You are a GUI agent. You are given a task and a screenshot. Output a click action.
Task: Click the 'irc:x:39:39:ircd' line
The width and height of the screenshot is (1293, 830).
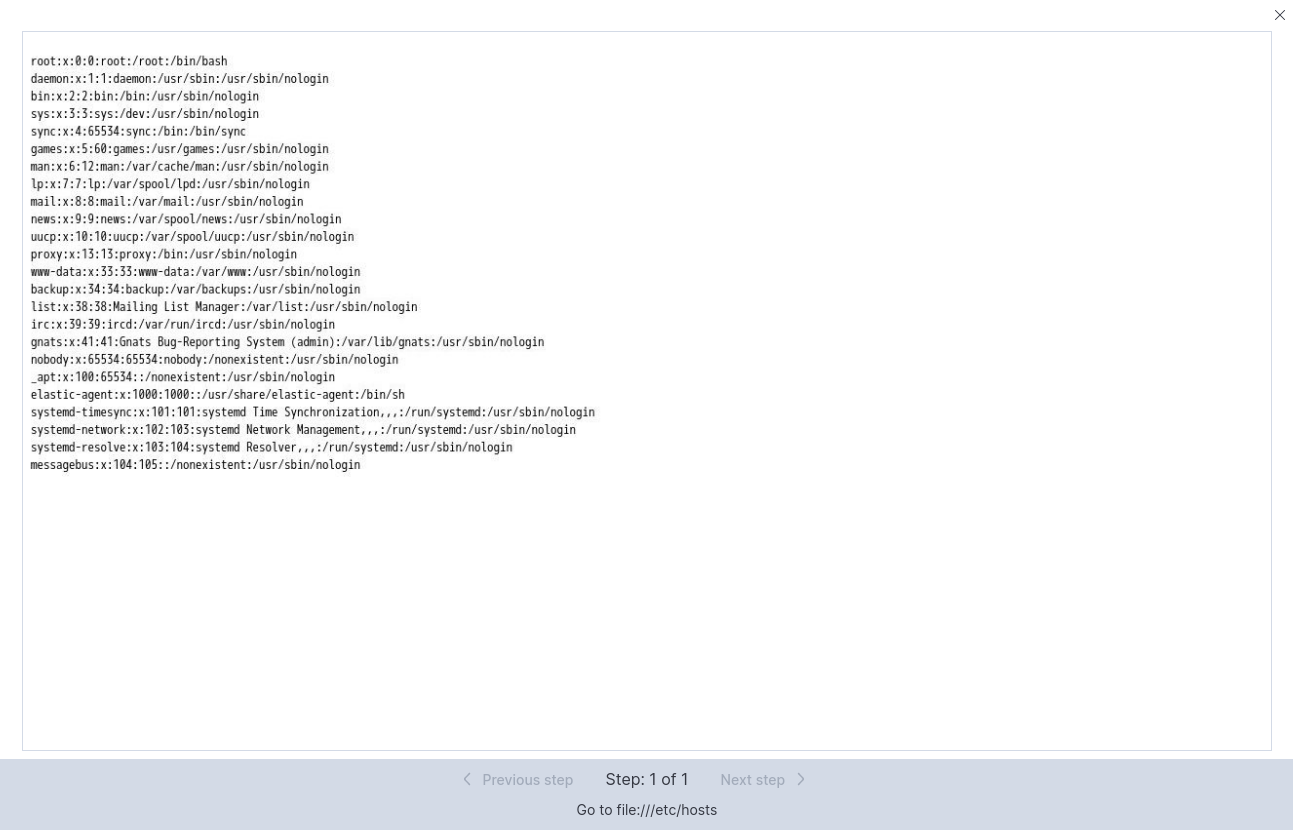[x=182, y=325]
